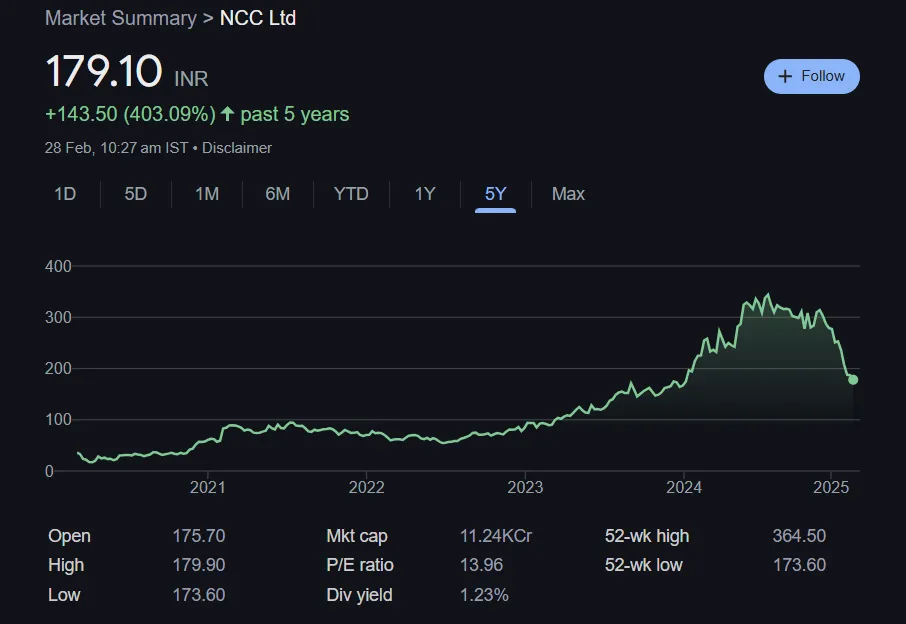Click the Div yield label

click(359, 595)
